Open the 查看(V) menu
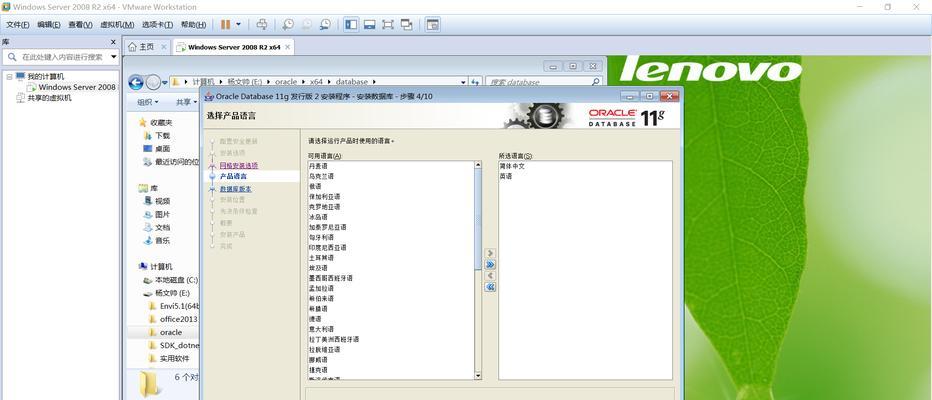This screenshot has width=932, height=400. coord(80,25)
